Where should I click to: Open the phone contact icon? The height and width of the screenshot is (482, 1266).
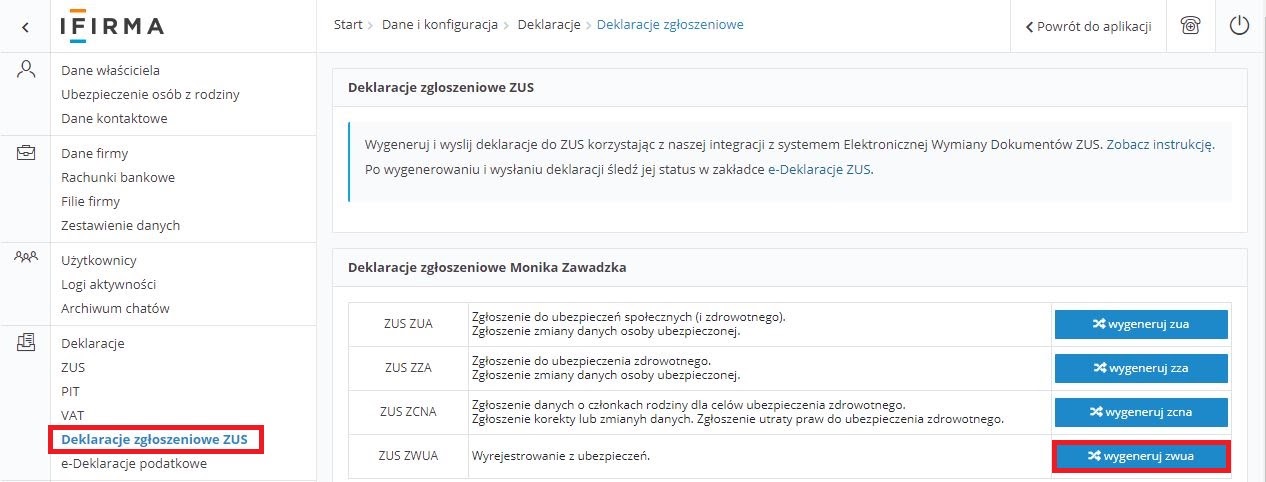point(1190,26)
